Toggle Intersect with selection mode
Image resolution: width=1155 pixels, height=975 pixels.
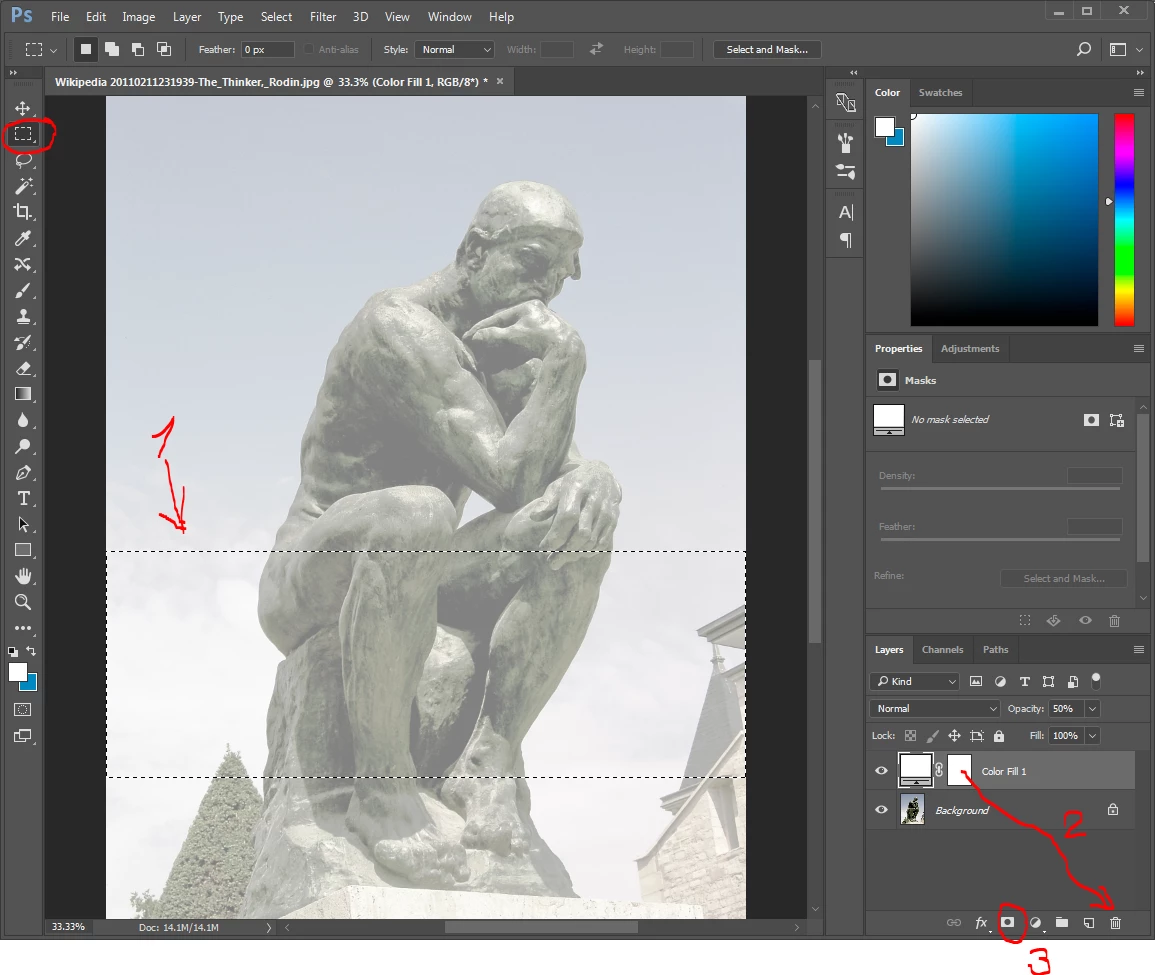(x=164, y=49)
